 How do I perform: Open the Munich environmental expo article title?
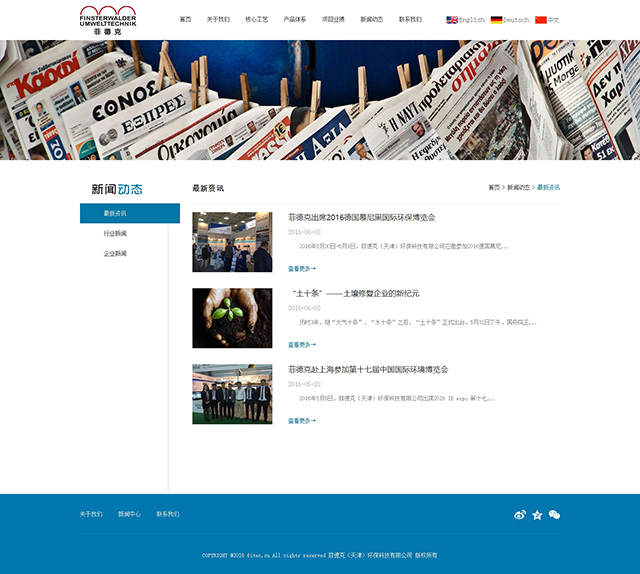tap(362, 217)
